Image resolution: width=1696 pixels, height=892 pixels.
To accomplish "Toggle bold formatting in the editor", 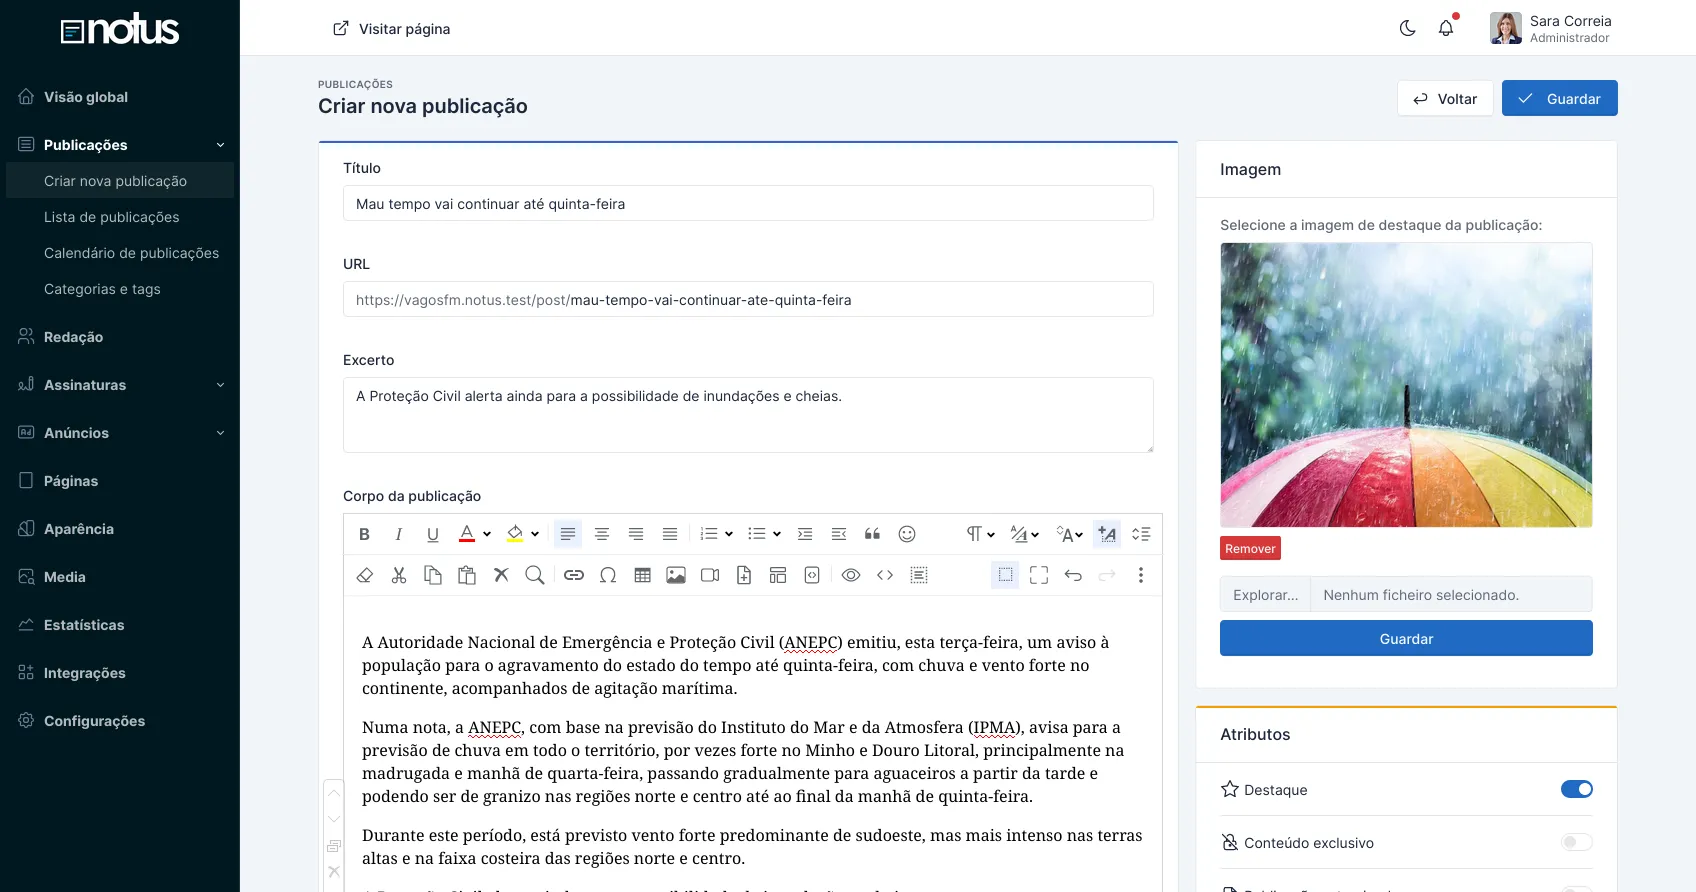I will [x=364, y=534].
